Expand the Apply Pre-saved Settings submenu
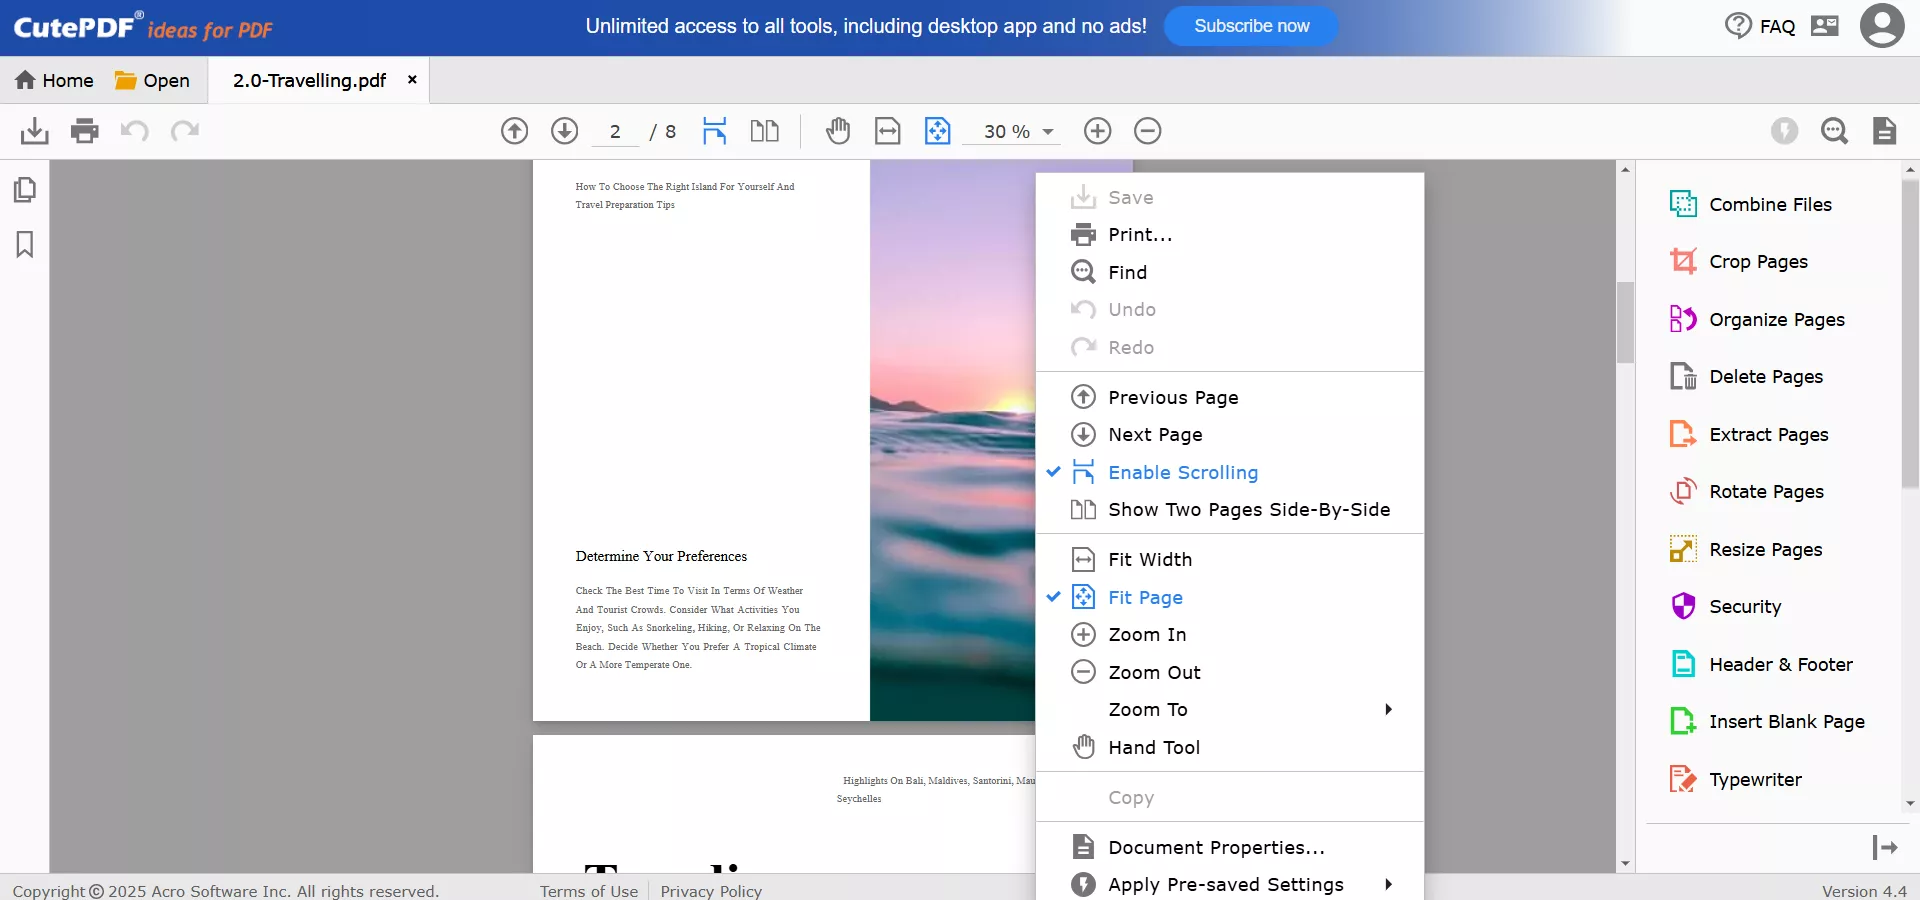1920x900 pixels. [1226, 884]
